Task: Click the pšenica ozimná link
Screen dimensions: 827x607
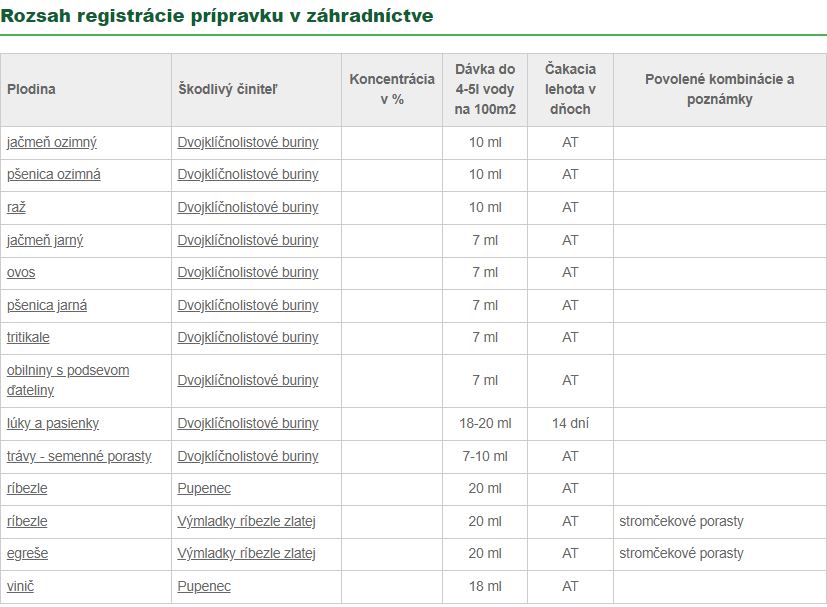Action: pyautogui.click(x=54, y=175)
